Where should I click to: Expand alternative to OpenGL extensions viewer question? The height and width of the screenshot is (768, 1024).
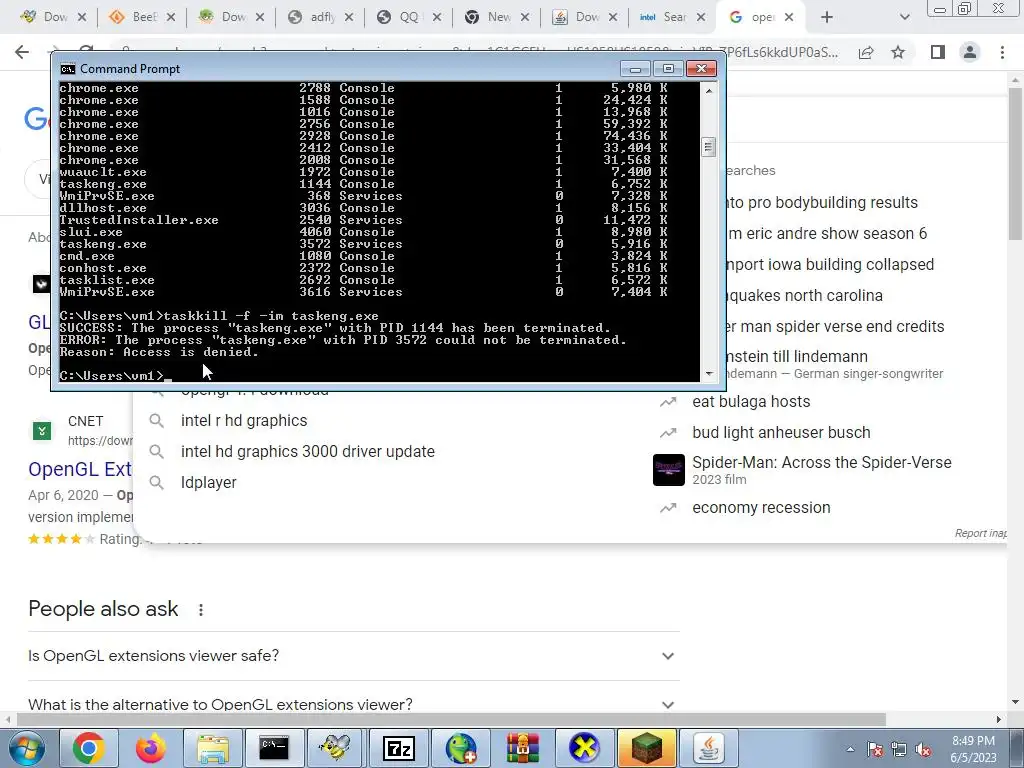coord(353,705)
